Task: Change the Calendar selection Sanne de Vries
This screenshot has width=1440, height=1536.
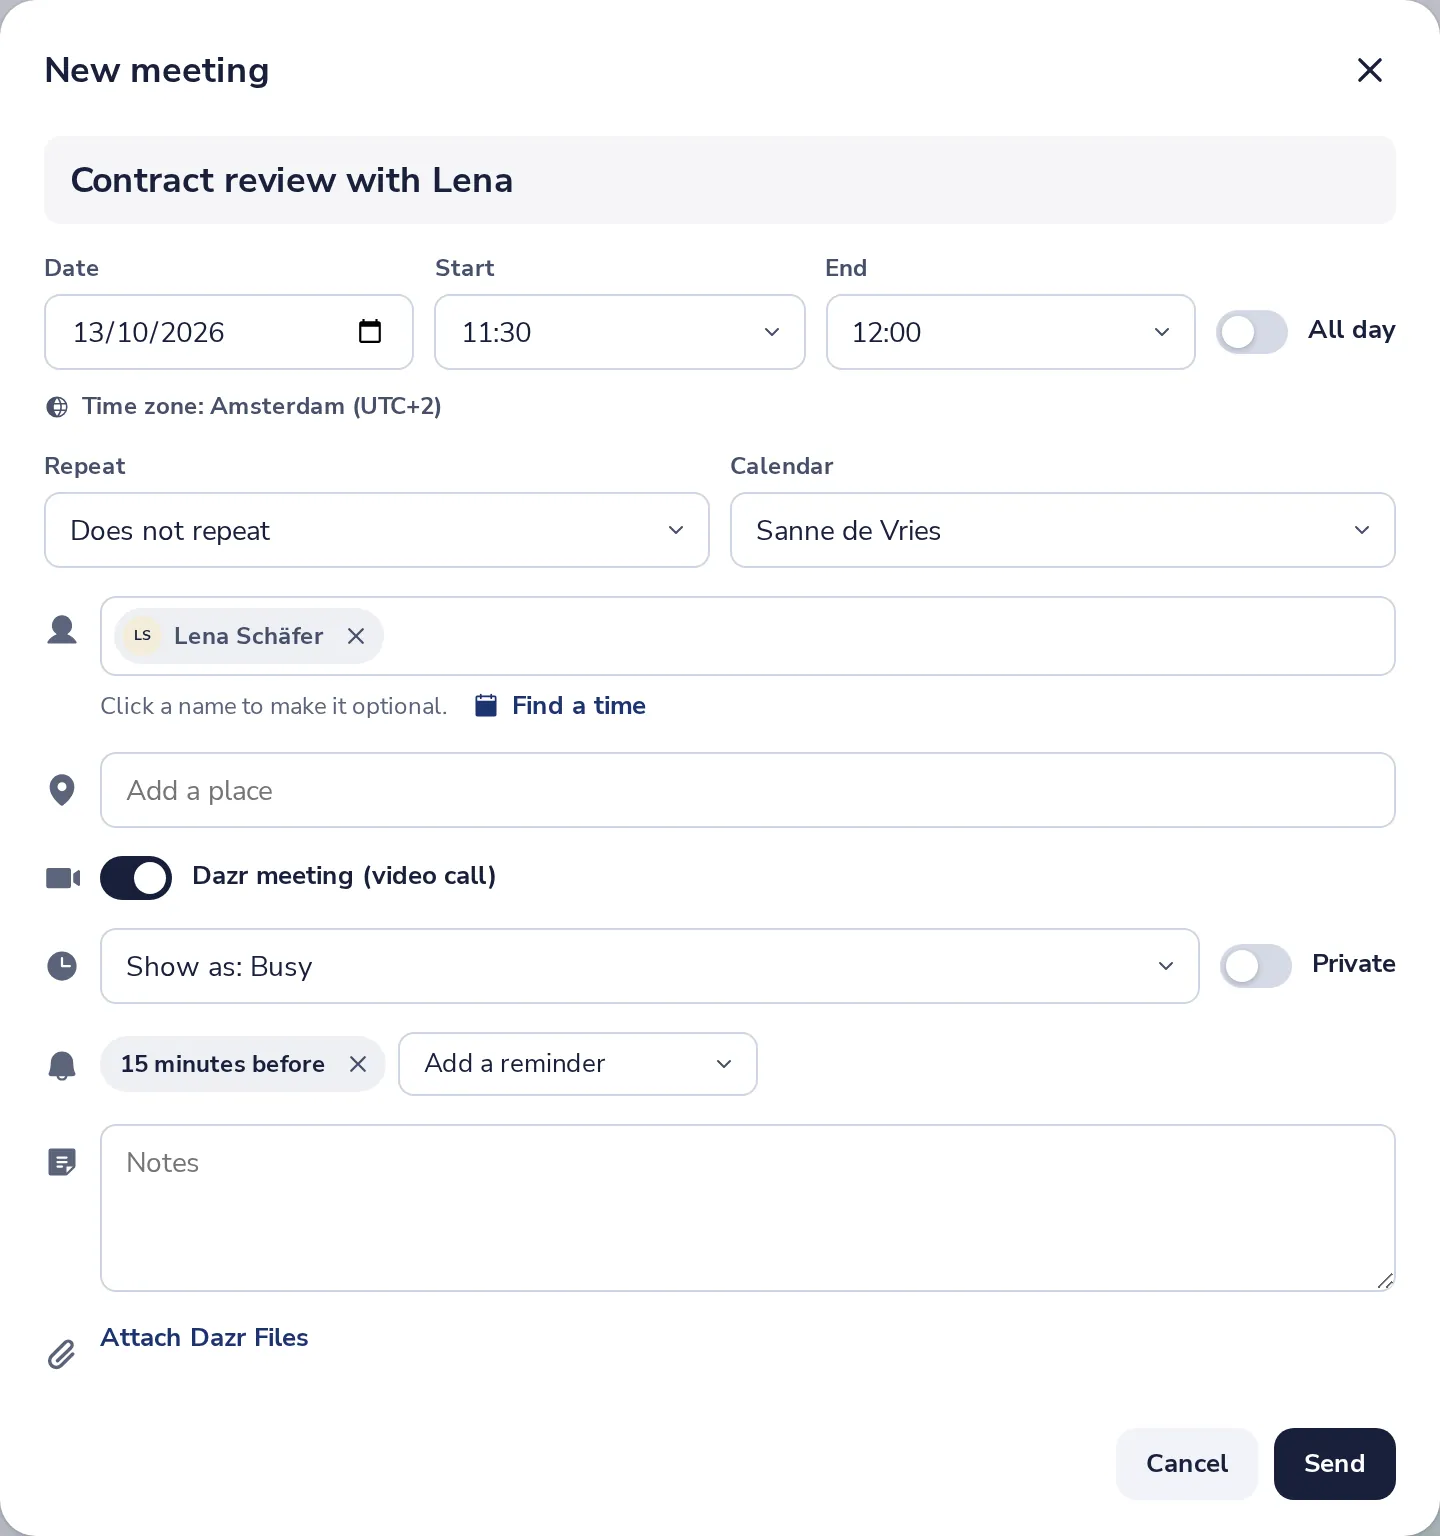Action: [1063, 530]
